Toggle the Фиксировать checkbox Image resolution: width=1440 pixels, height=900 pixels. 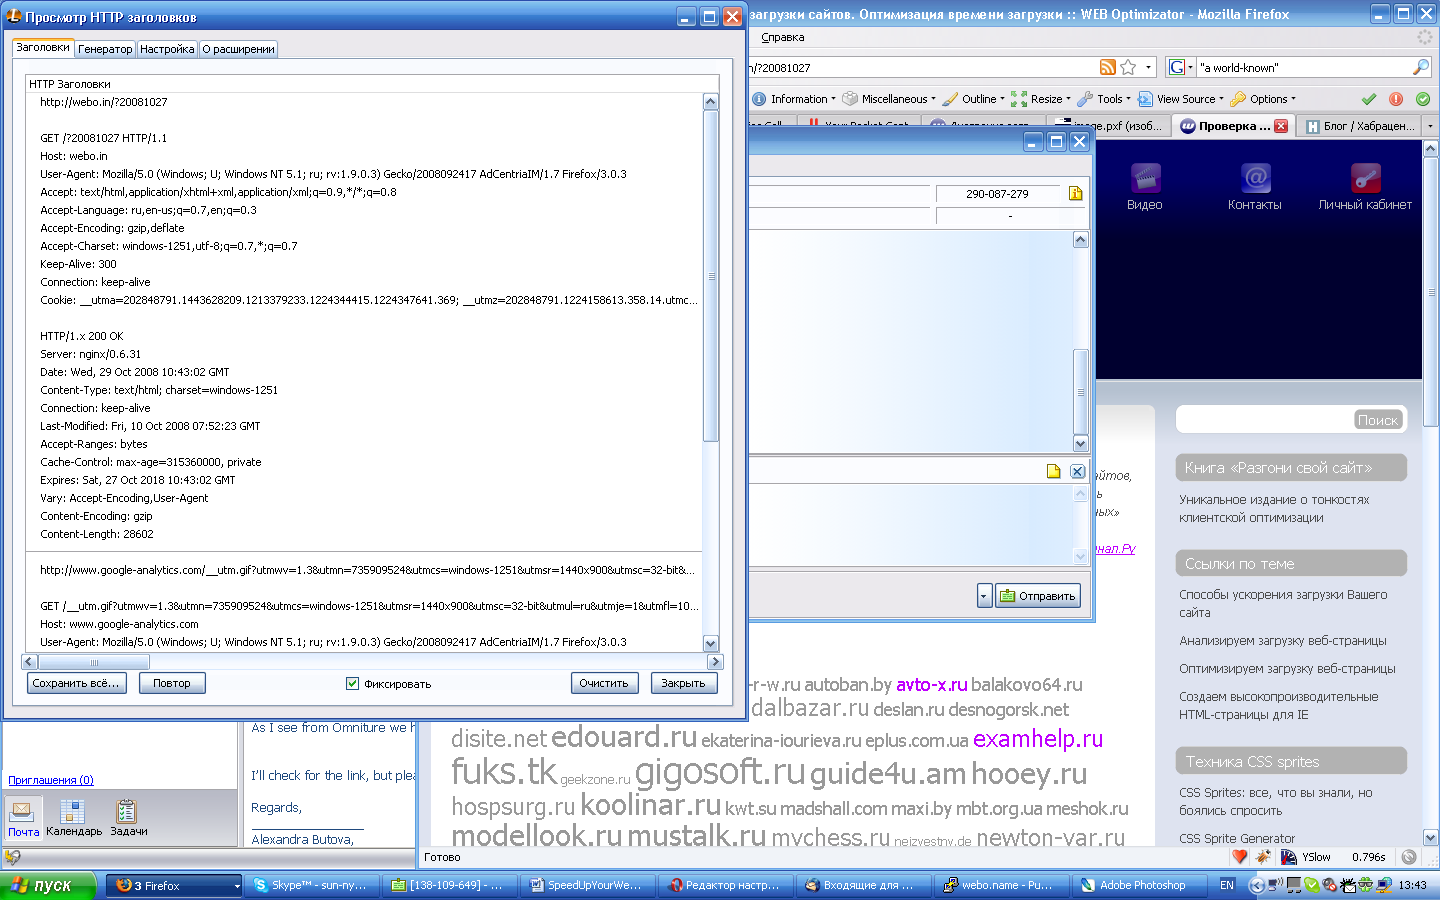coord(352,684)
